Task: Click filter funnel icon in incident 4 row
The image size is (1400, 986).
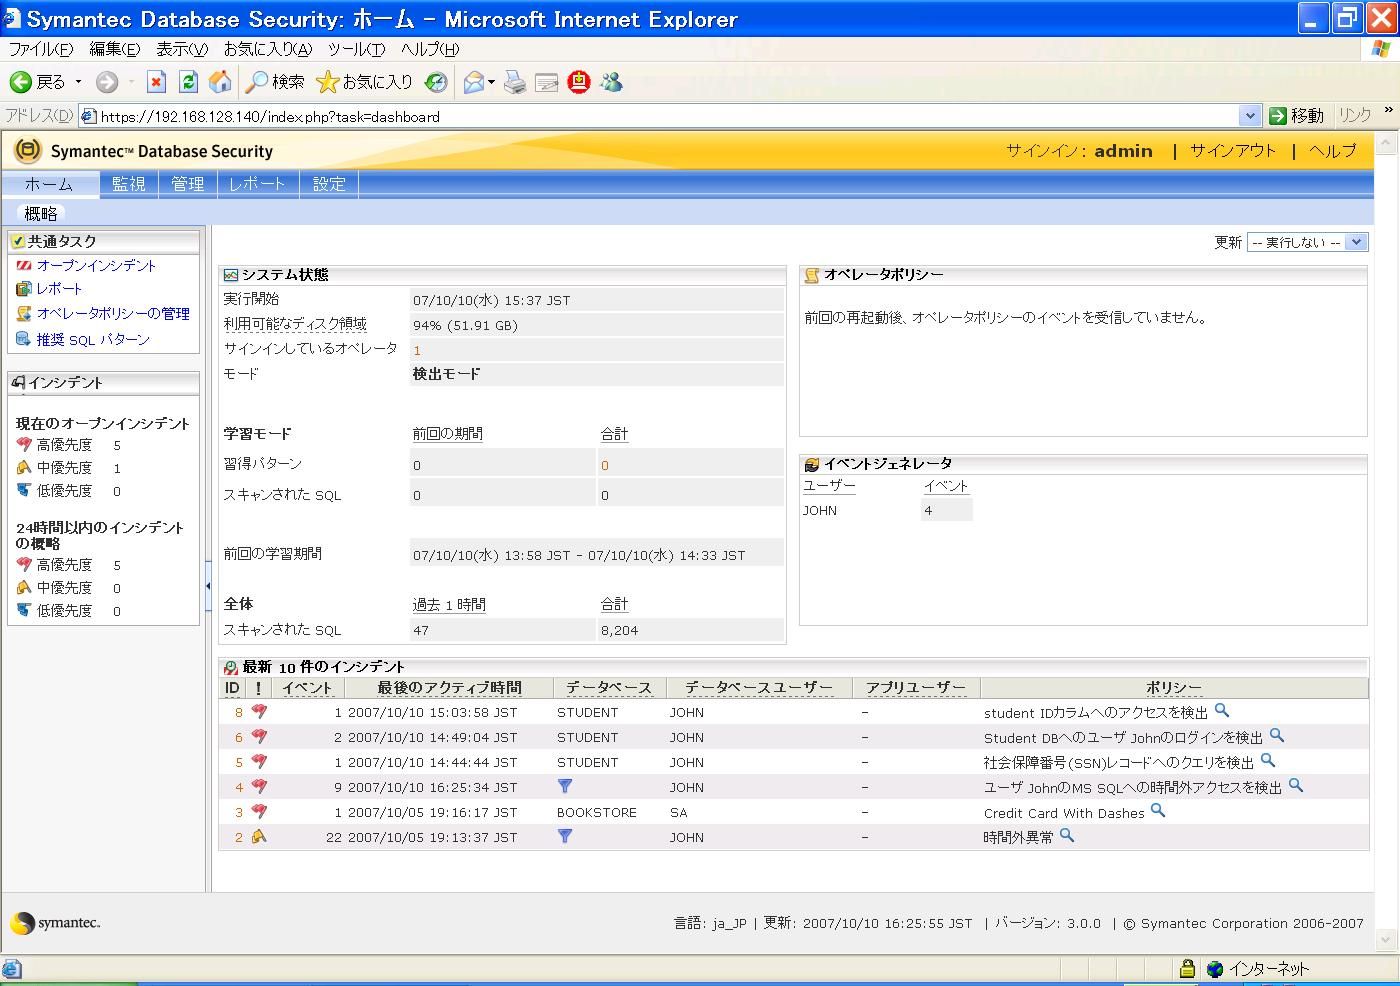Action: click(565, 786)
